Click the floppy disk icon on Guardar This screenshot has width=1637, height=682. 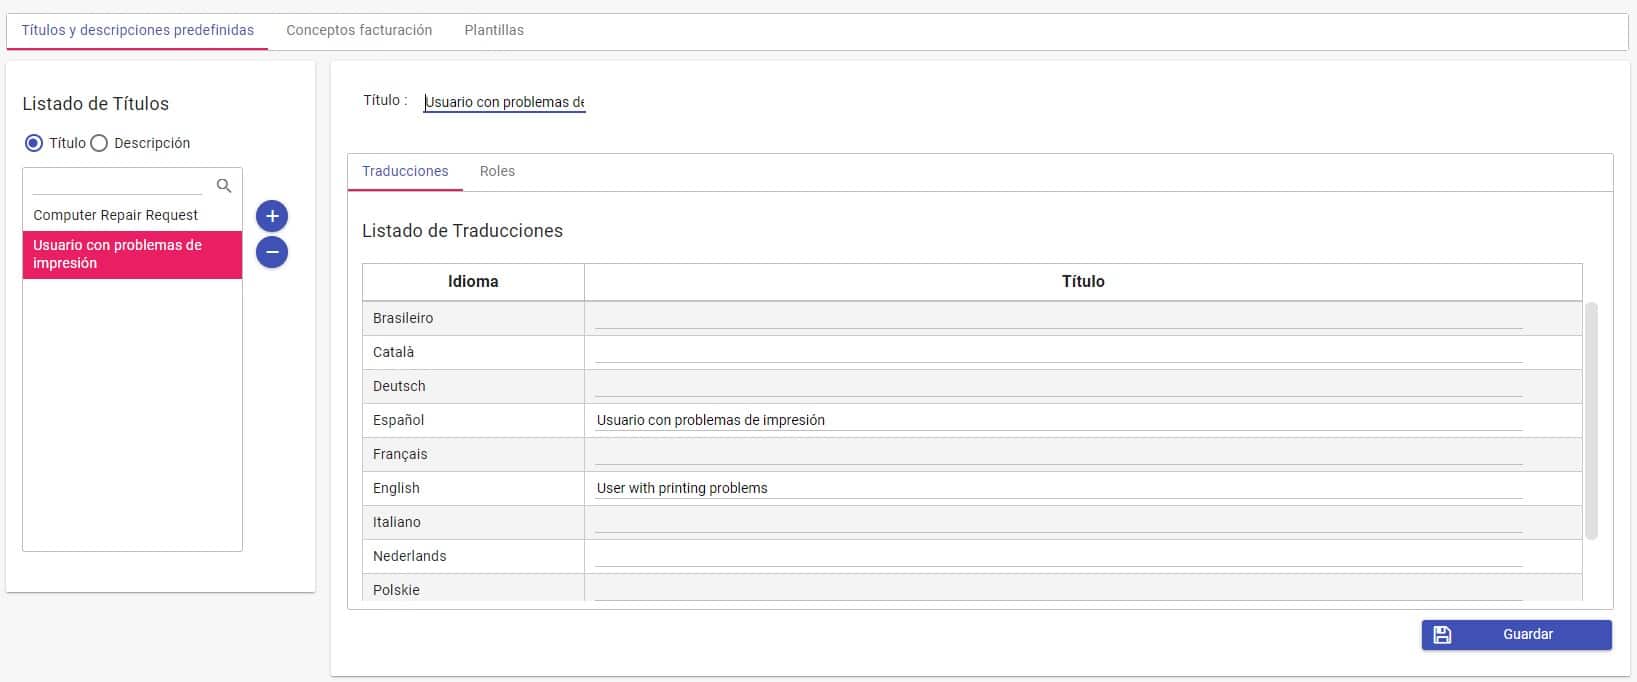point(1442,635)
